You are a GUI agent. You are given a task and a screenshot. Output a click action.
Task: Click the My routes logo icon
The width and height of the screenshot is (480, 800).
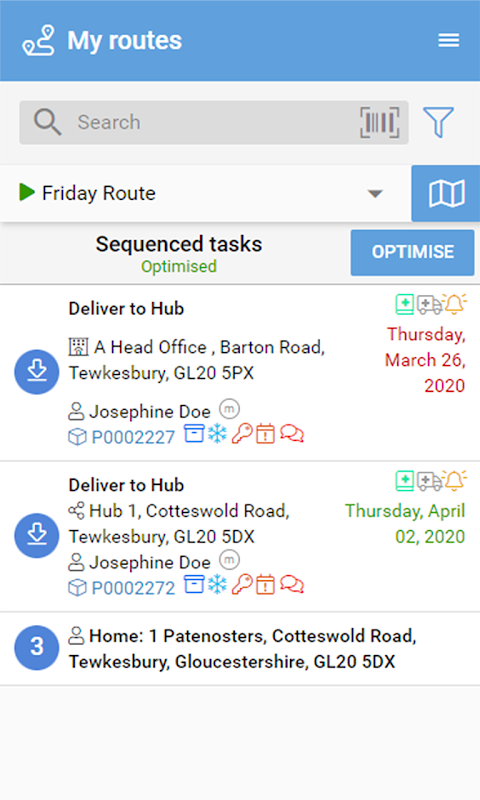click(39, 40)
